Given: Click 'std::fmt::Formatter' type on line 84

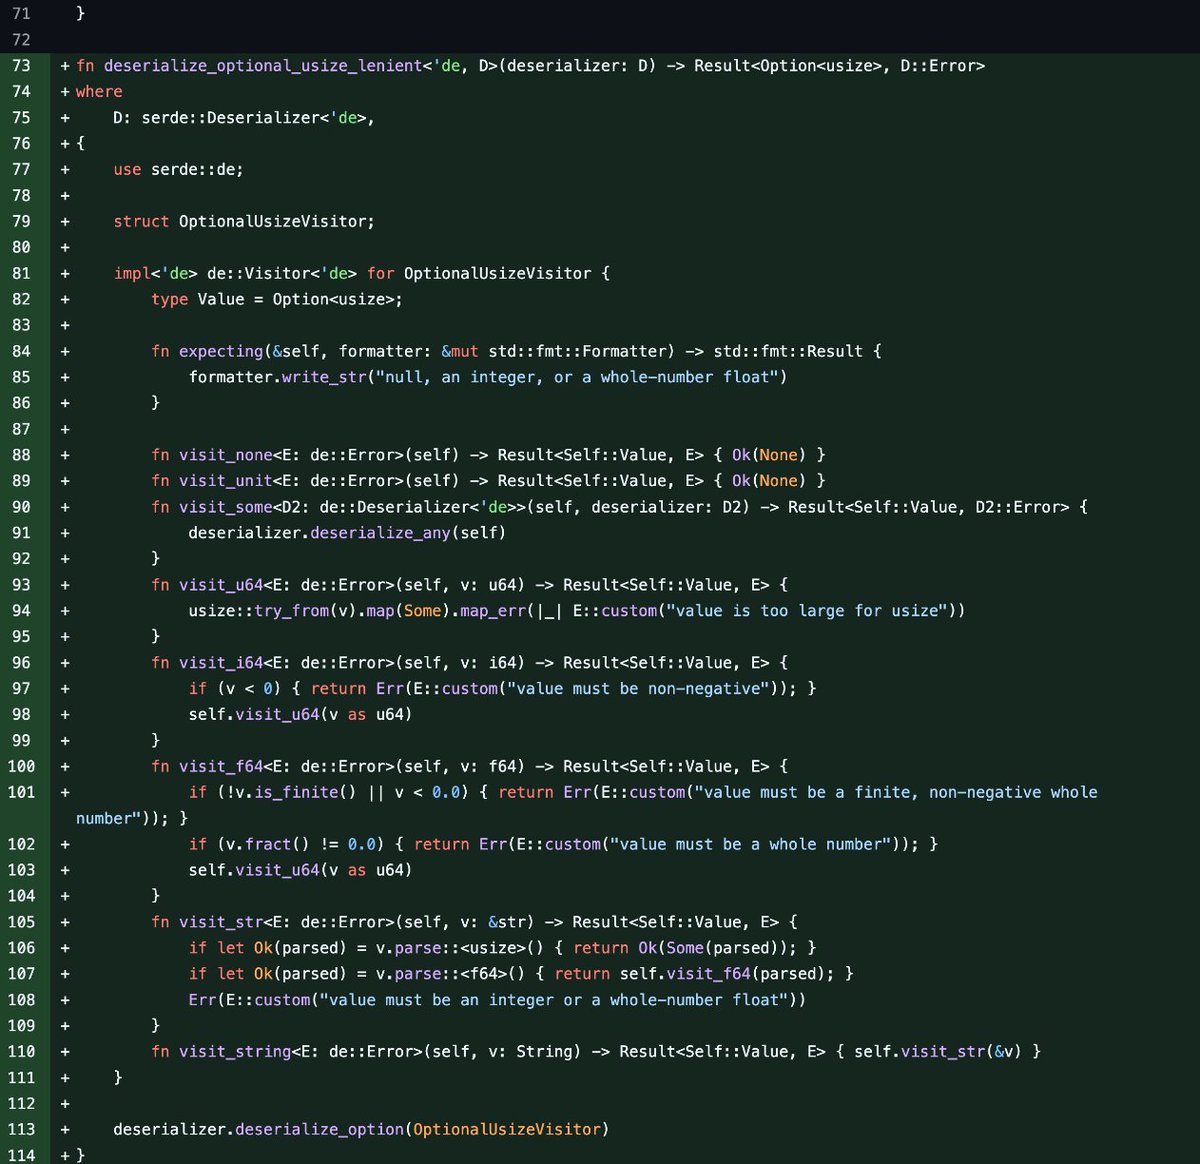Looking at the screenshot, I should tap(577, 352).
